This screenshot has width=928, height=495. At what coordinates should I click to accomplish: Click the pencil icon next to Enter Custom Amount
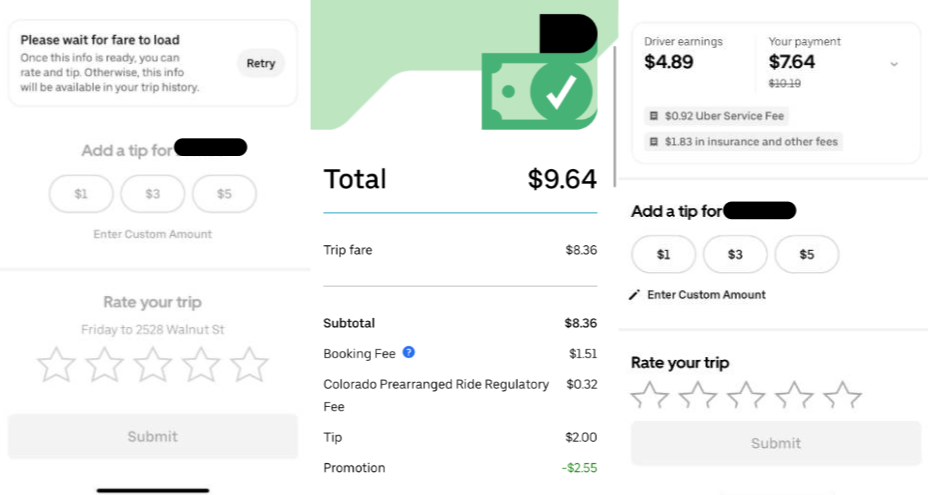634,295
